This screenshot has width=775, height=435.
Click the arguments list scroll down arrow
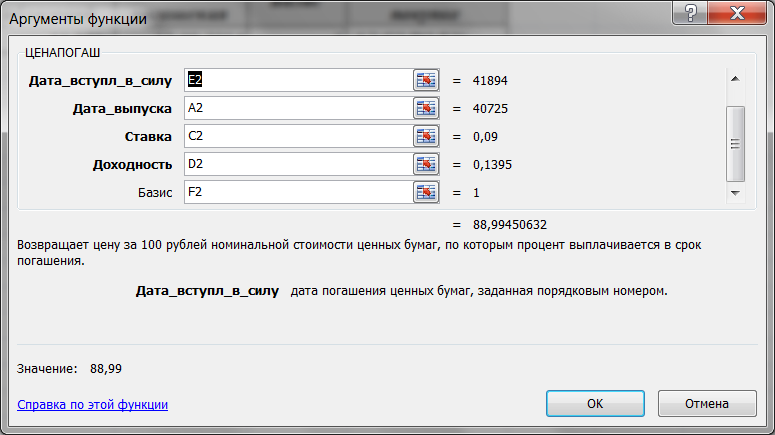[735, 193]
